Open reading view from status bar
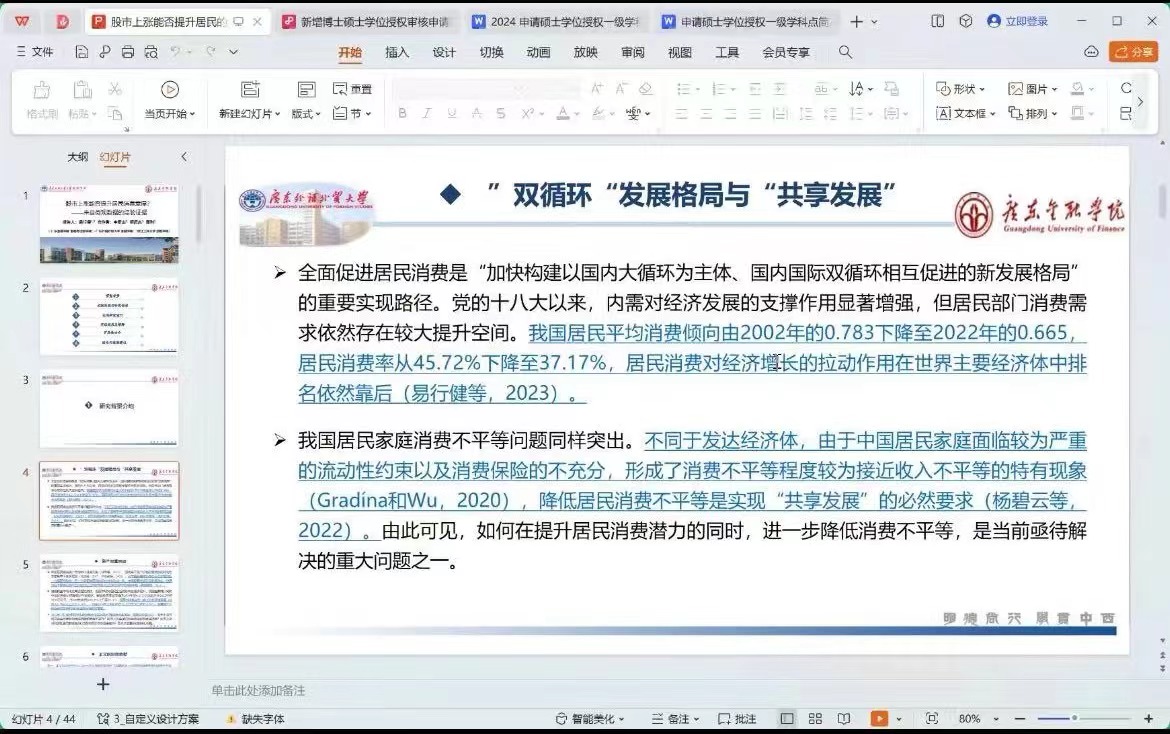The width and height of the screenshot is (1170, 734). tap(844, 718)
